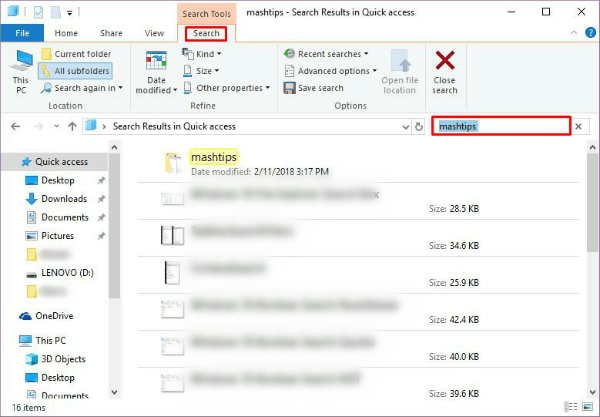This screenshot has height=417, width=600.
Task: Click Search Tools contextual tab header
Action: (207, 14)
